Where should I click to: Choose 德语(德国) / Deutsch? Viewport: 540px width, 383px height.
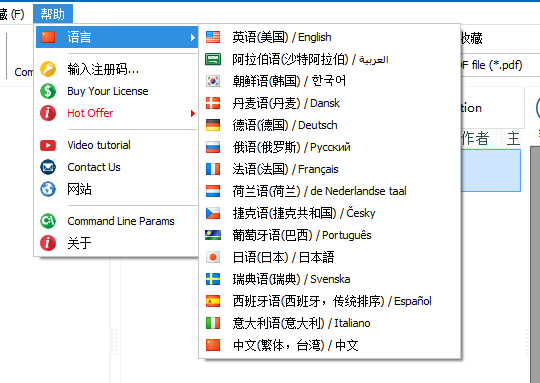[x=330, y=125]
